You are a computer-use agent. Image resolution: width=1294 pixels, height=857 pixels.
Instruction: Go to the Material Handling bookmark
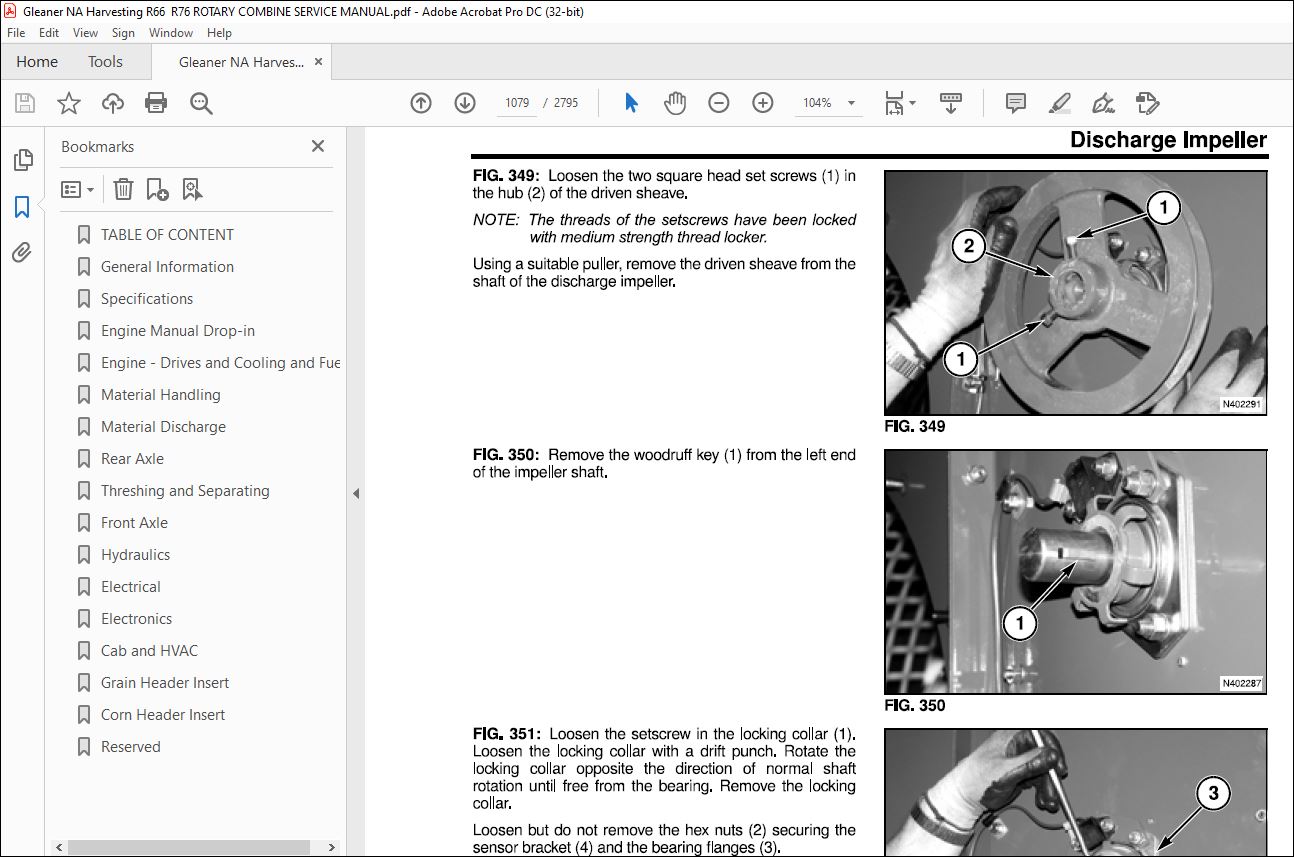160,395
